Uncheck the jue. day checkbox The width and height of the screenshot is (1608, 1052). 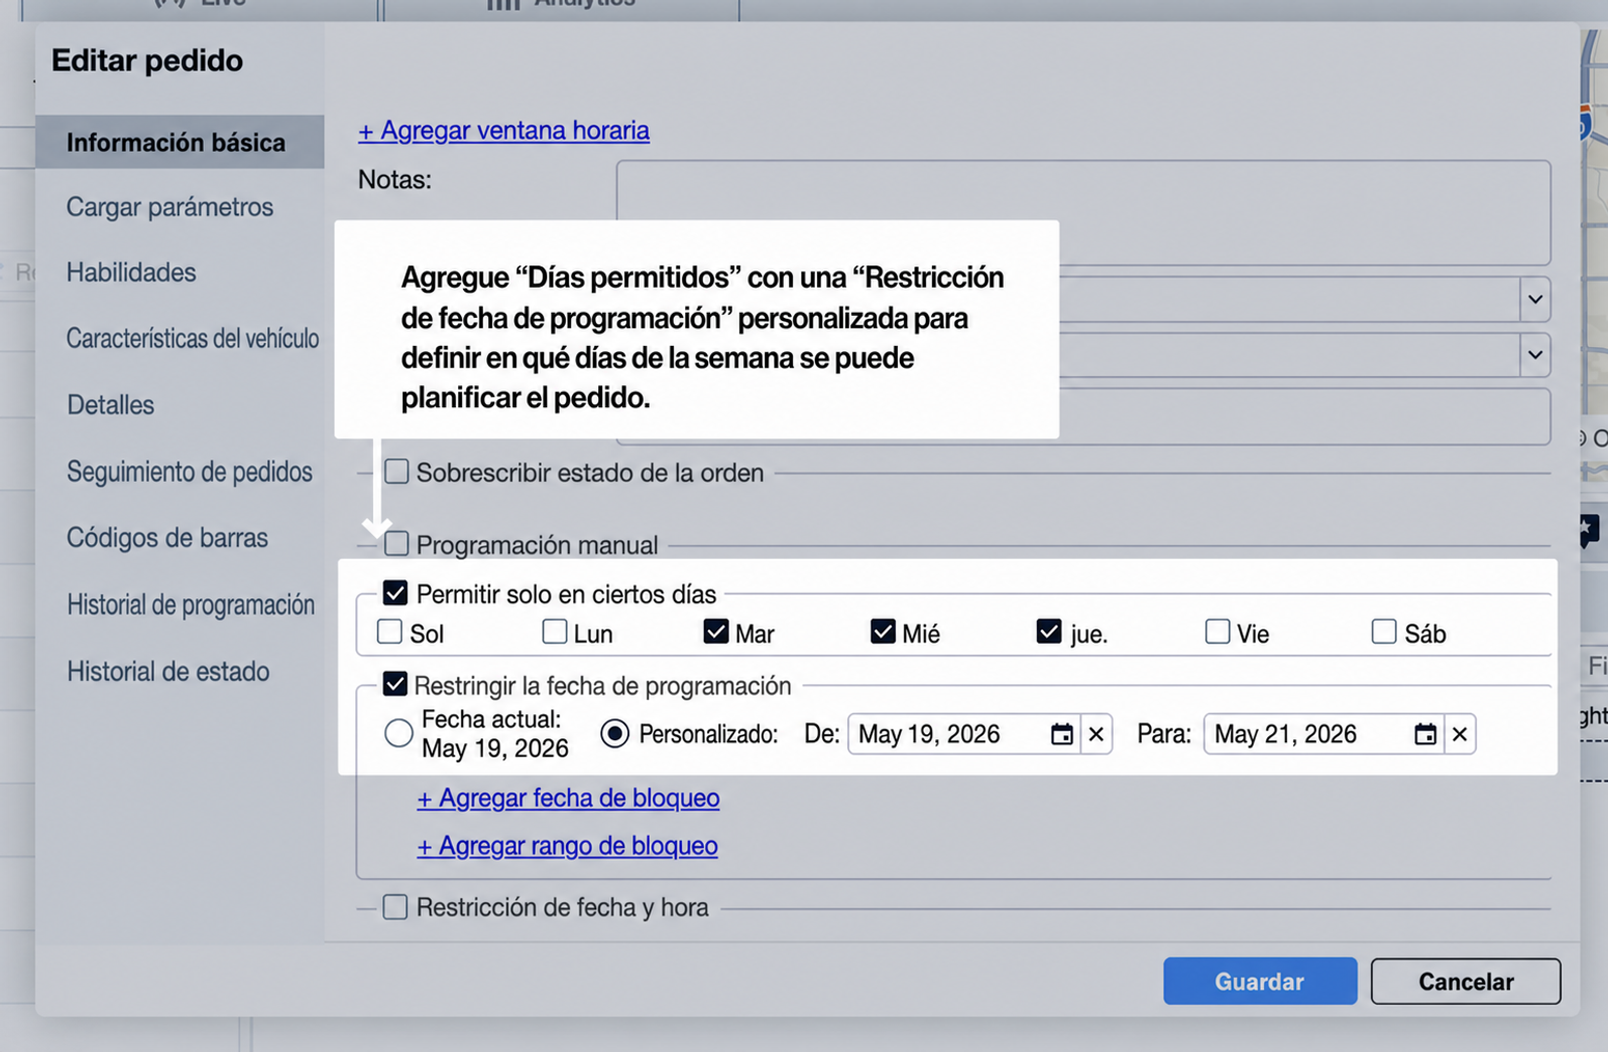(1048, 632)
